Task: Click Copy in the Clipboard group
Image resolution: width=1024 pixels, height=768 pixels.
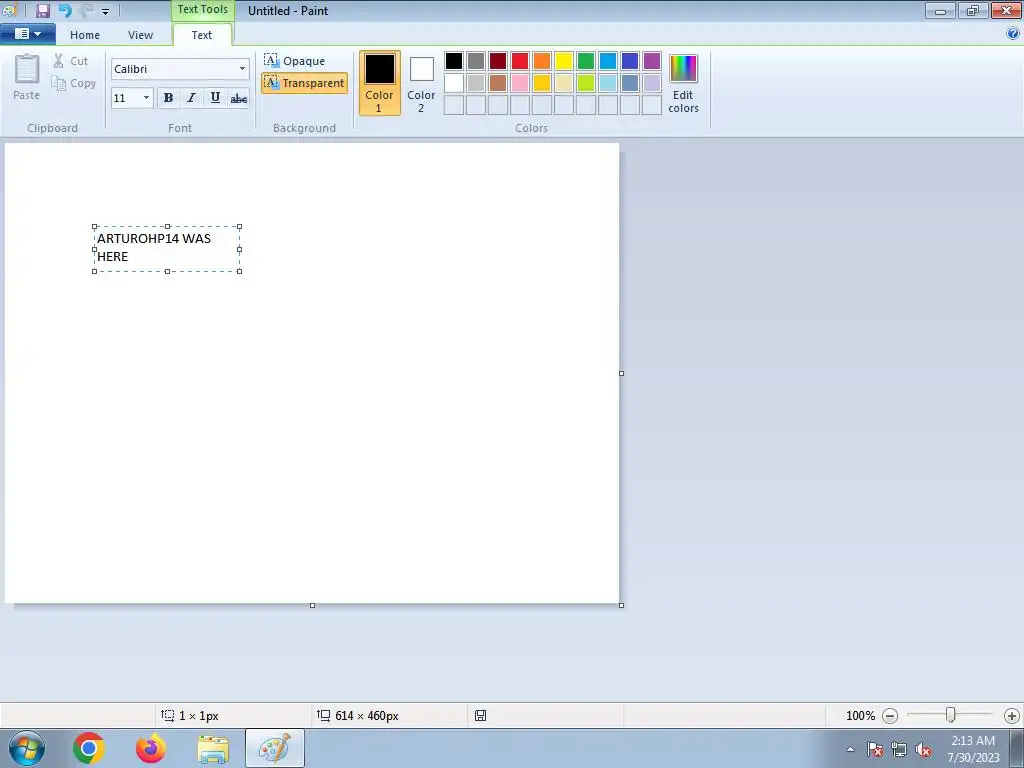Action: (x=74, y=83)
